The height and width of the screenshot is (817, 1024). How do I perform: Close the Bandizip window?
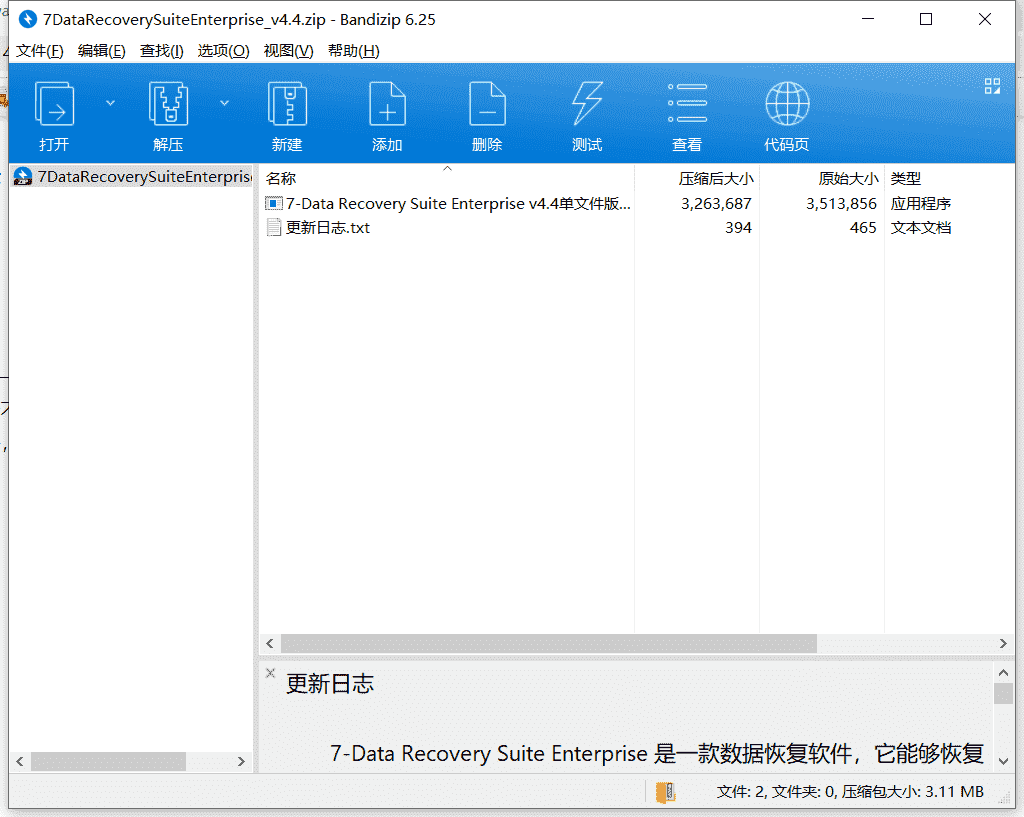tap(985, 19)
